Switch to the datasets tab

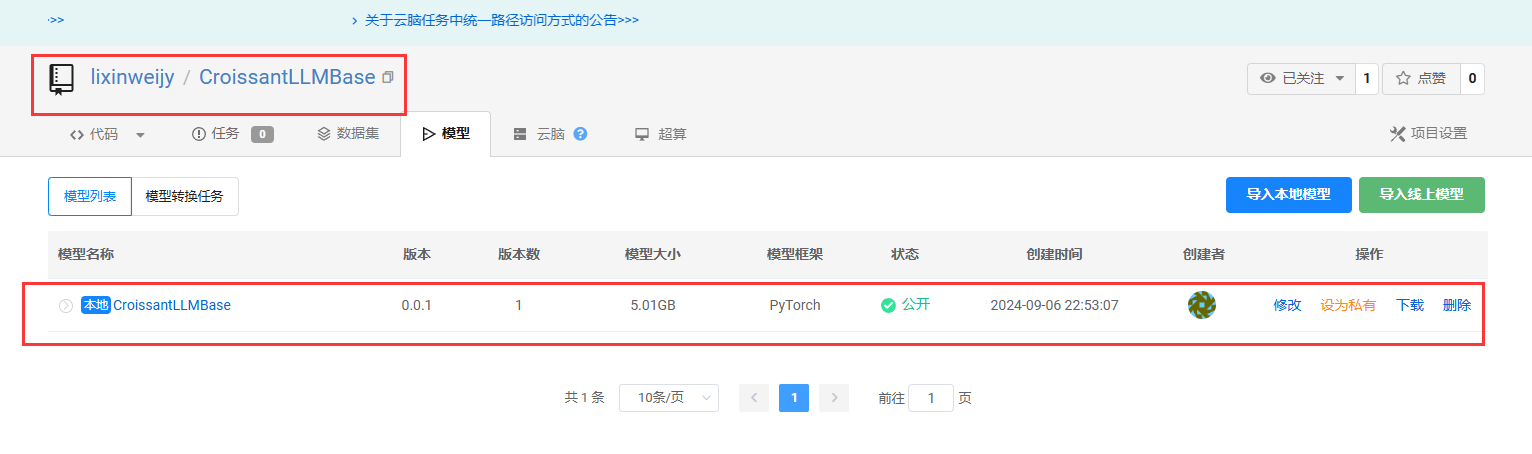[348, 134]
